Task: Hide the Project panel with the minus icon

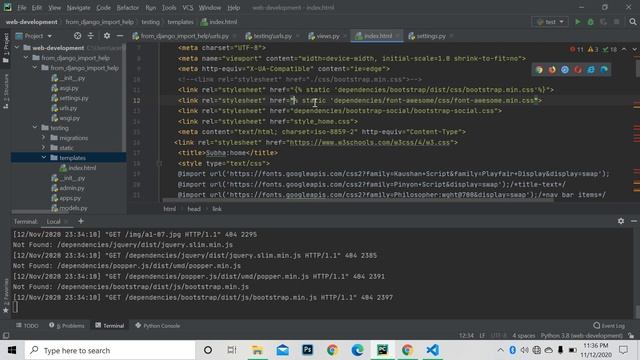Action: click(x=120, y=36)
